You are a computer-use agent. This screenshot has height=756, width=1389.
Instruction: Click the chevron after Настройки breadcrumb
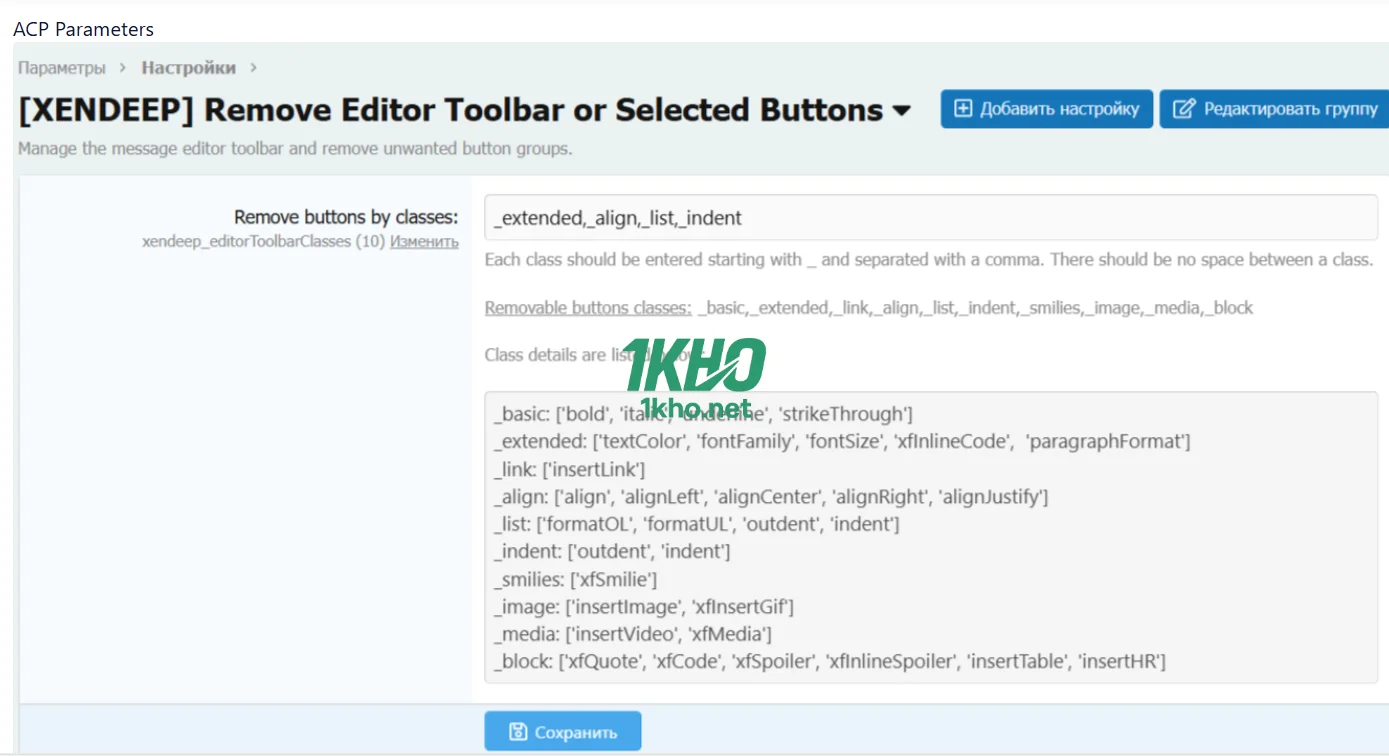pos(253,68)
